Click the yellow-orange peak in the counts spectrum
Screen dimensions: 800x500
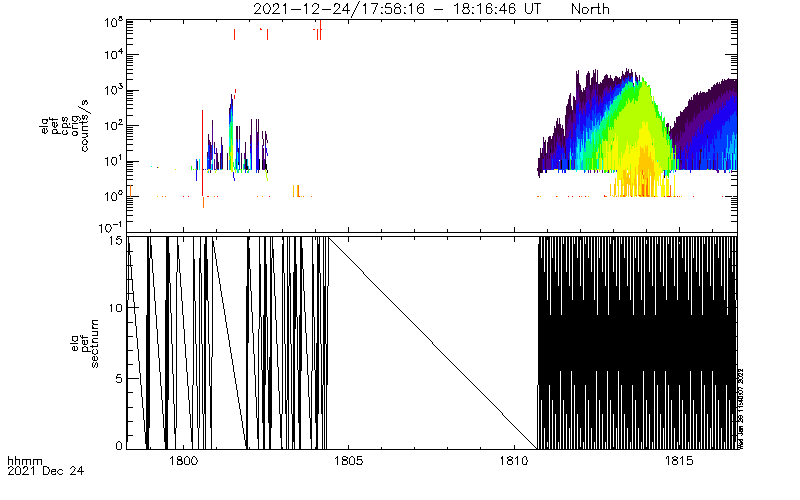pyautogui.click(x=644, y=163)
